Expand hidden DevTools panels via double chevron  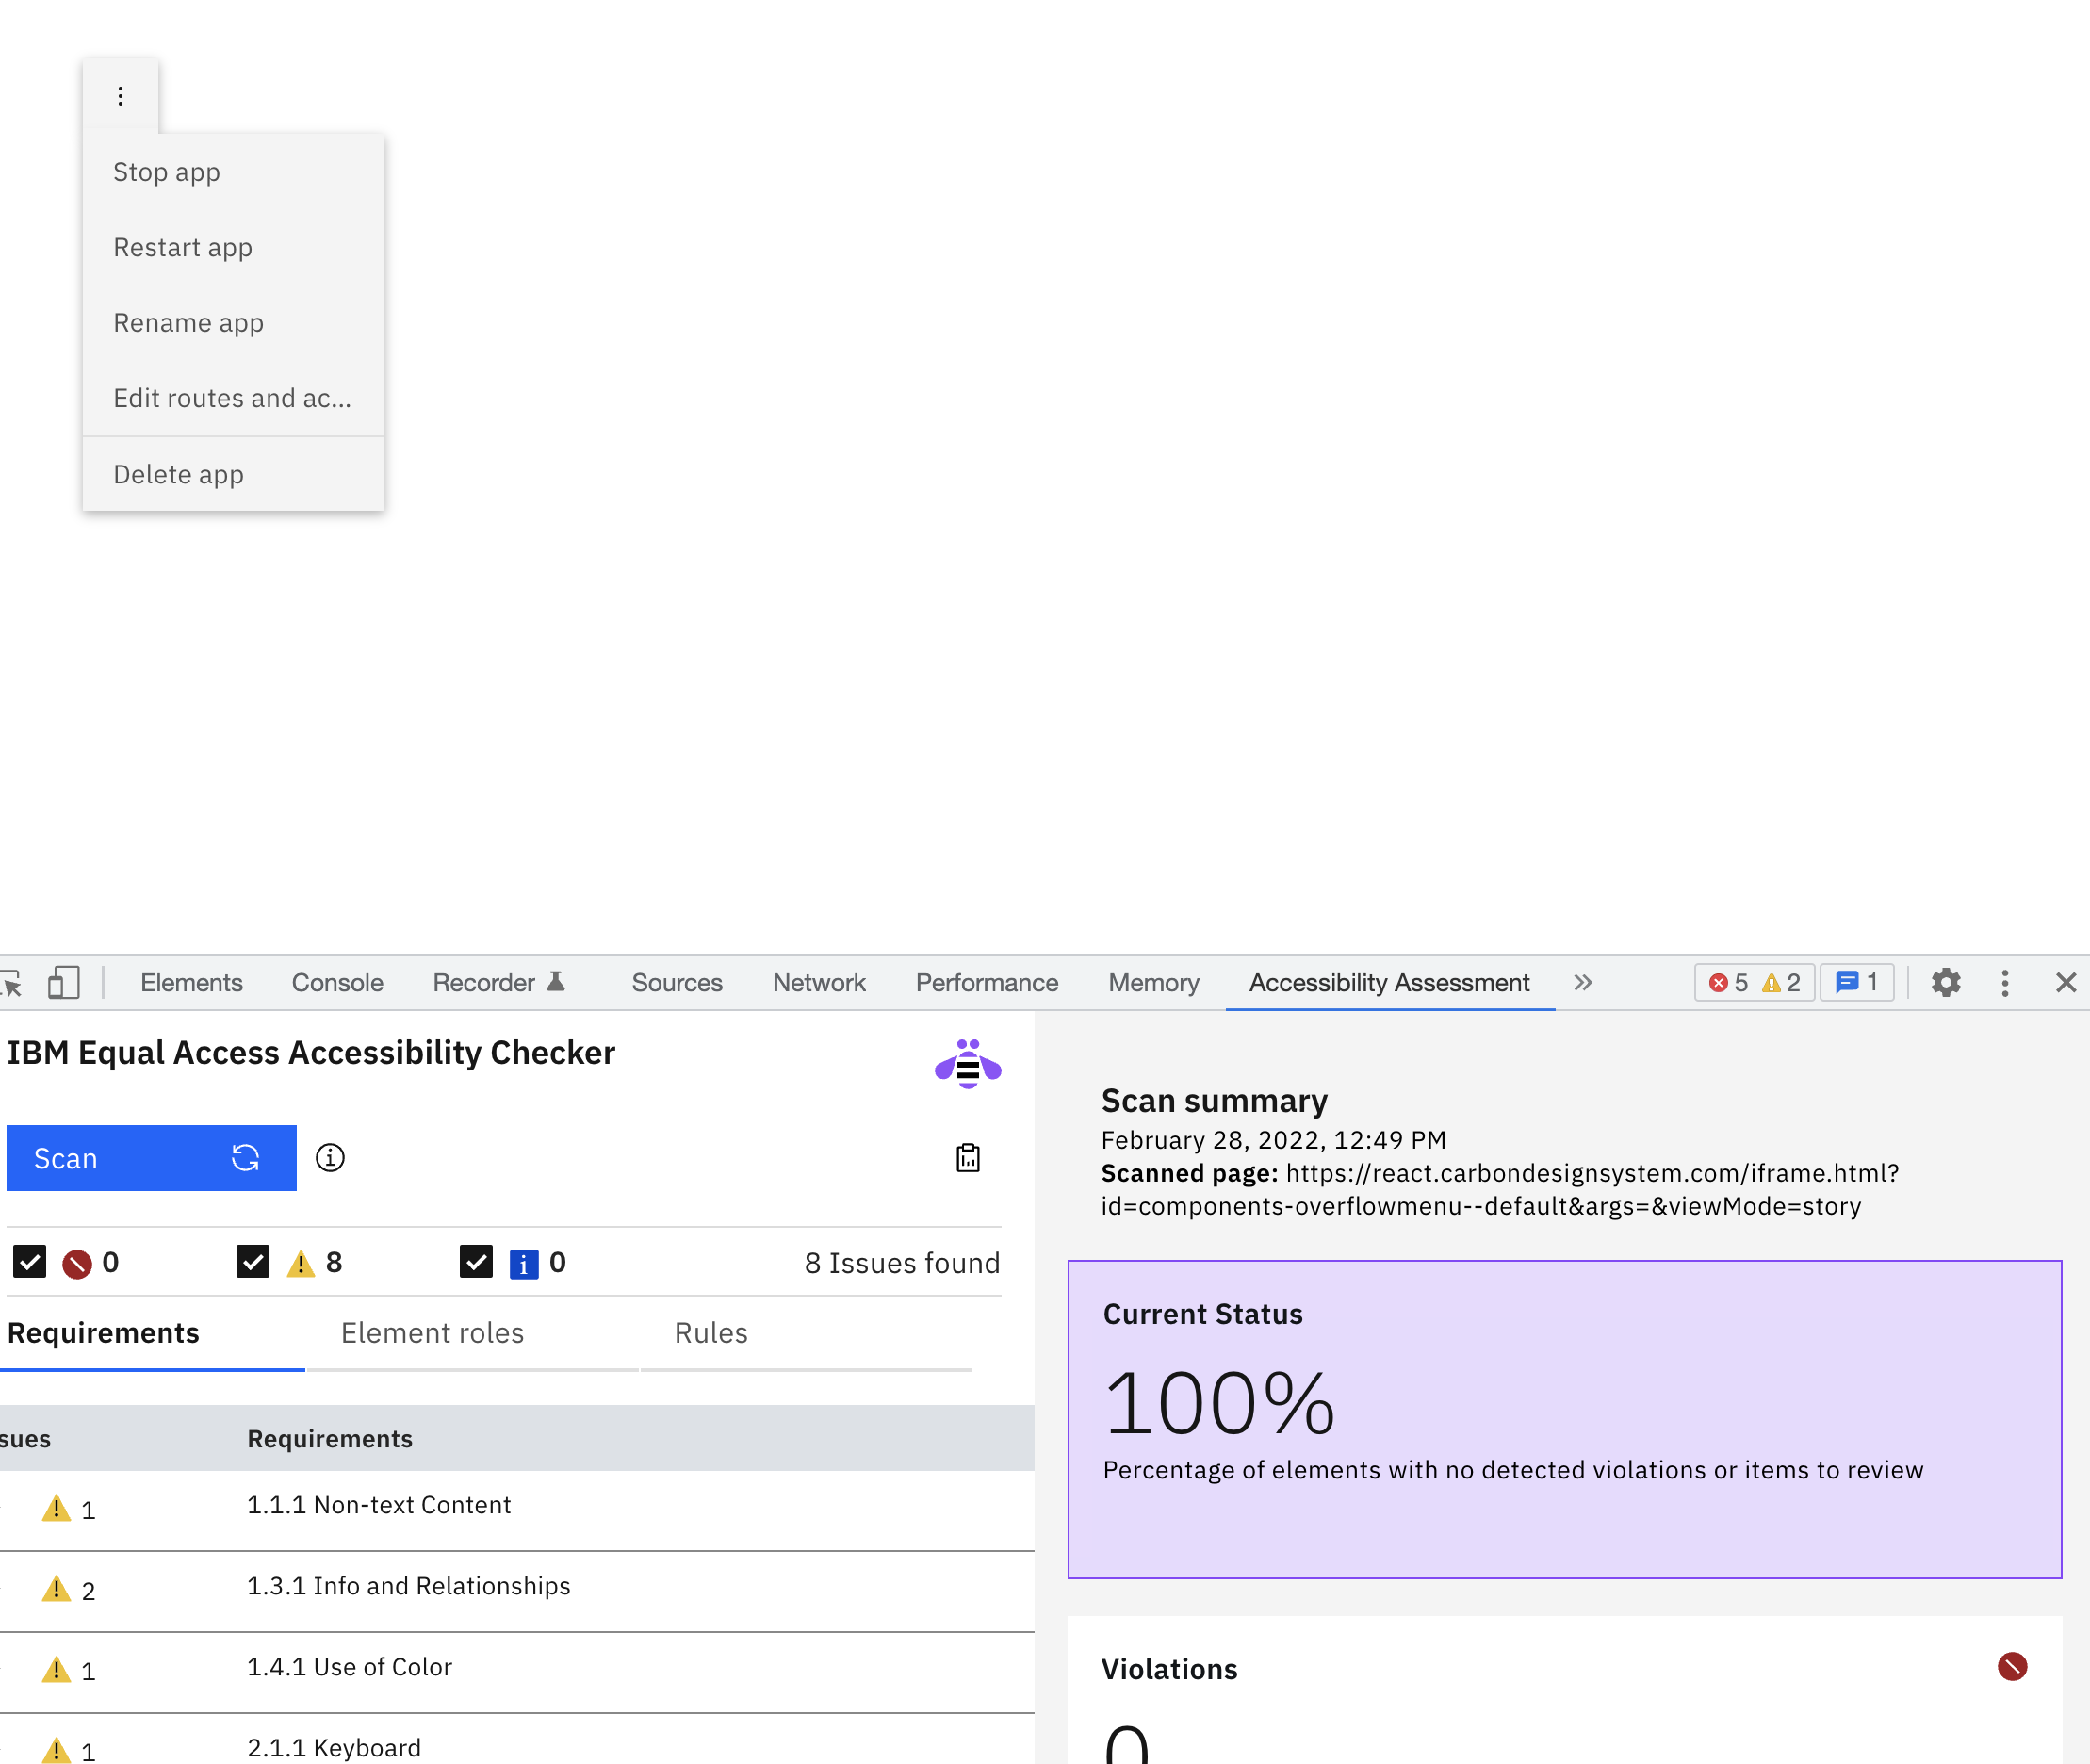(1583, 982)
